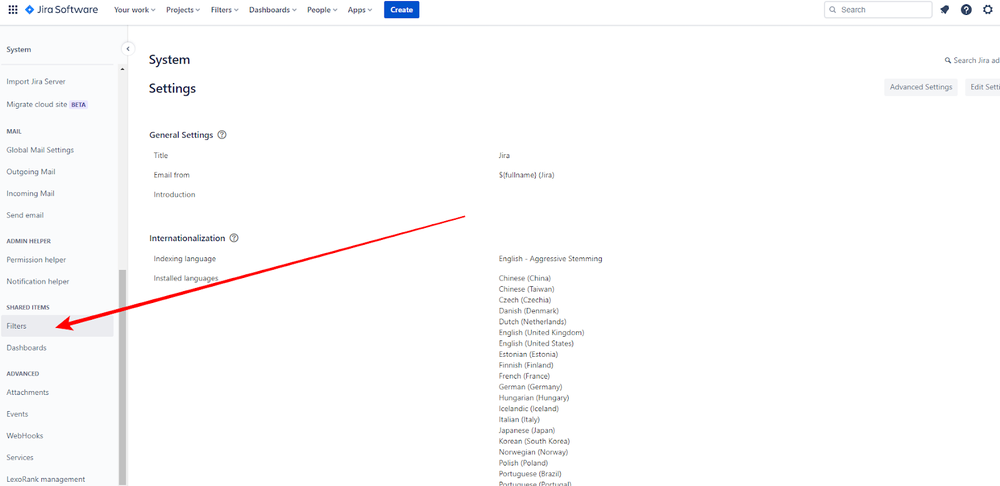Open Events in sidebar
1000x486 pixels.
(x=17, y=414)
